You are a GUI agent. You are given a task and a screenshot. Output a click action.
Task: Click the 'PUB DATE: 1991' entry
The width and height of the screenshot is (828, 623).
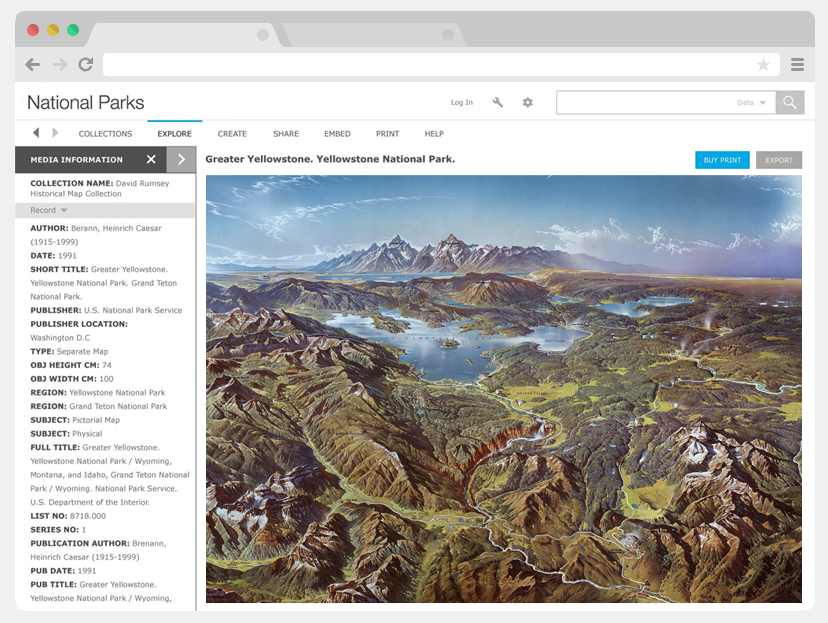pos(63,571)
